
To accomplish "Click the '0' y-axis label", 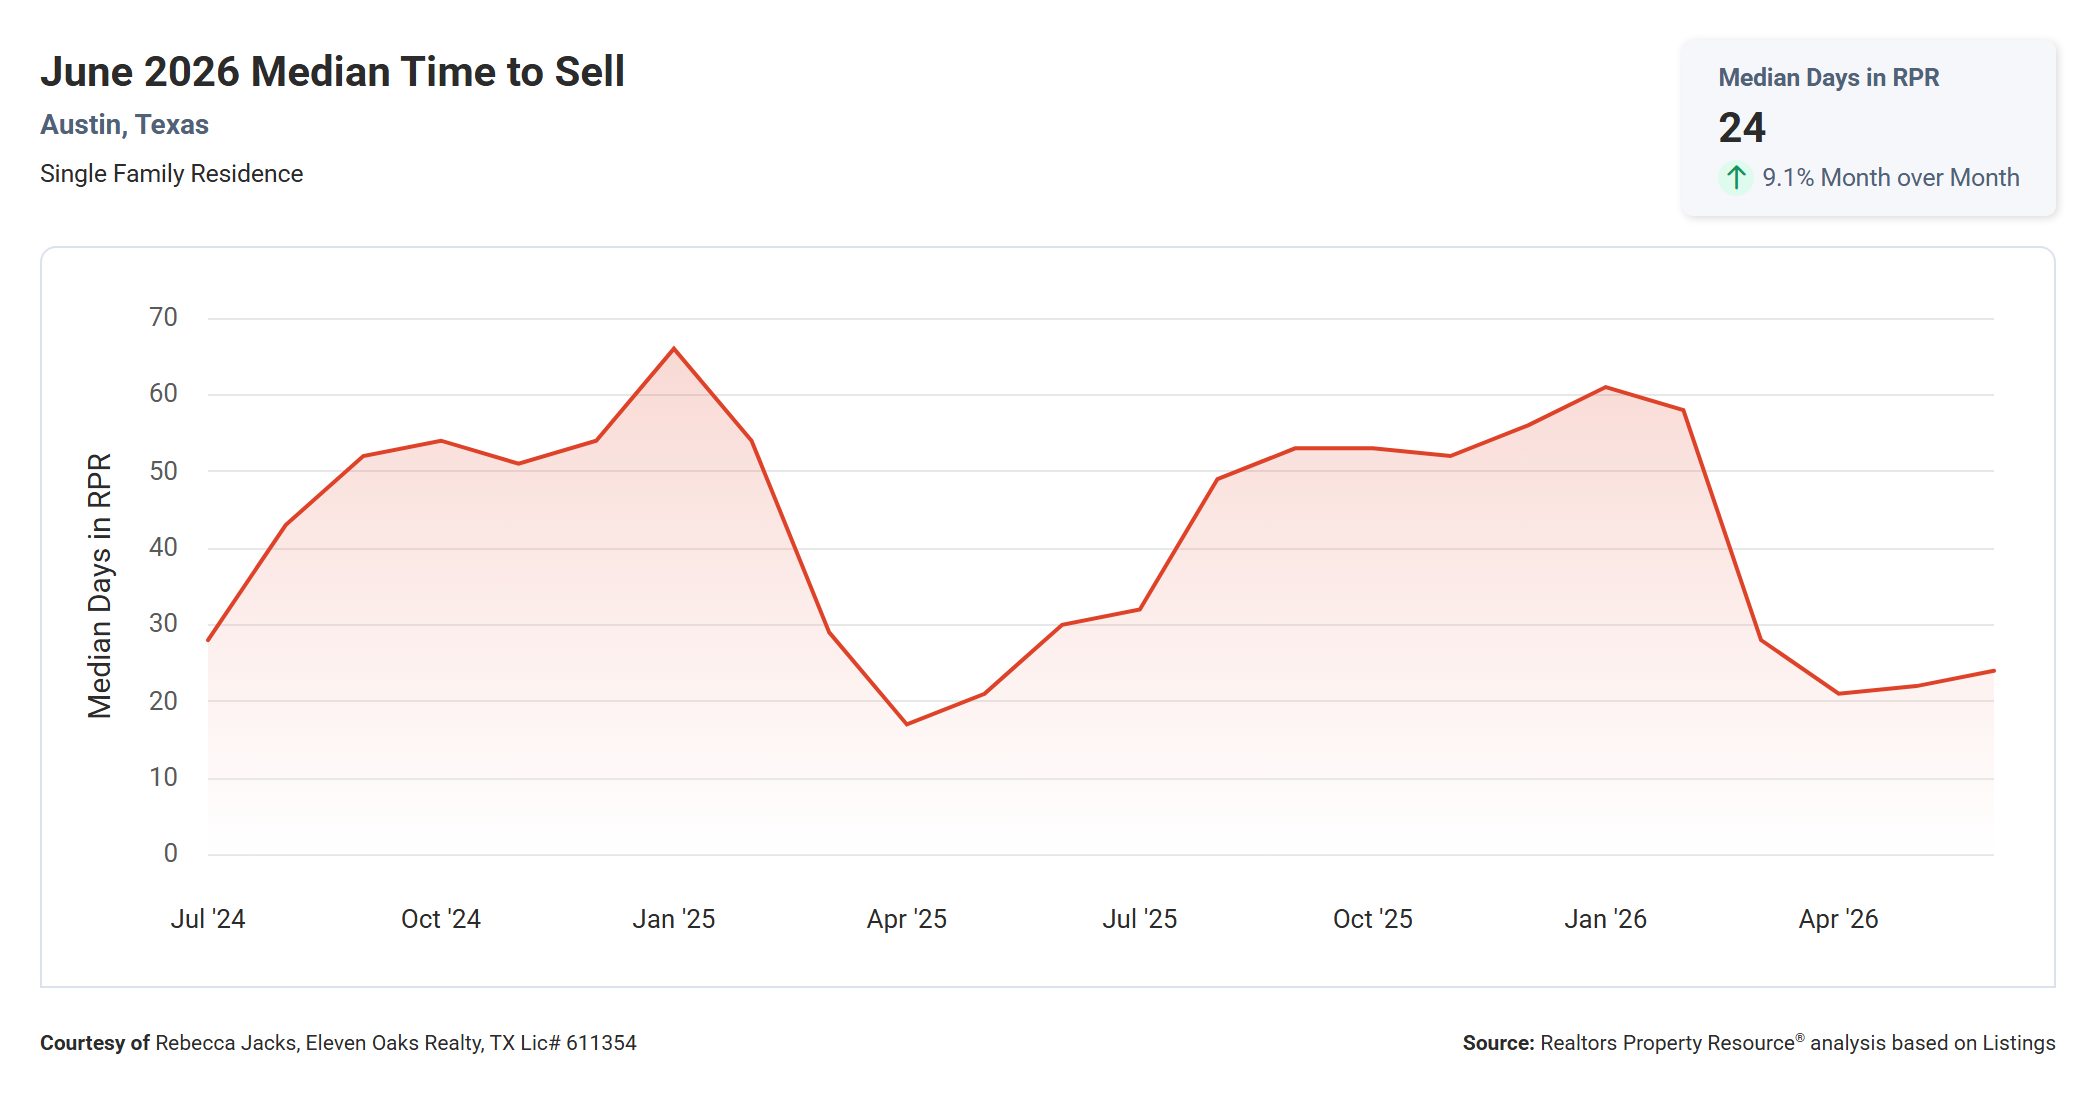I will 170,854.
